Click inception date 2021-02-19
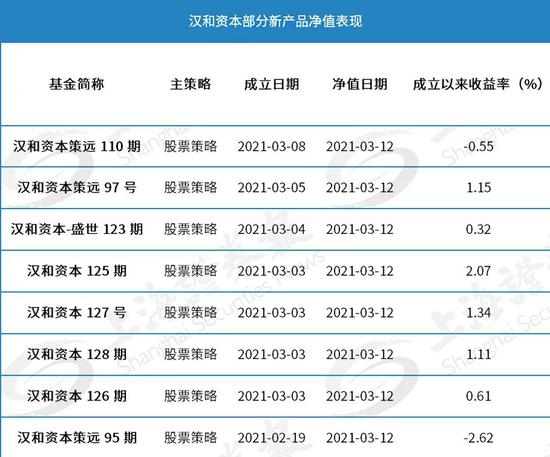 271,438
